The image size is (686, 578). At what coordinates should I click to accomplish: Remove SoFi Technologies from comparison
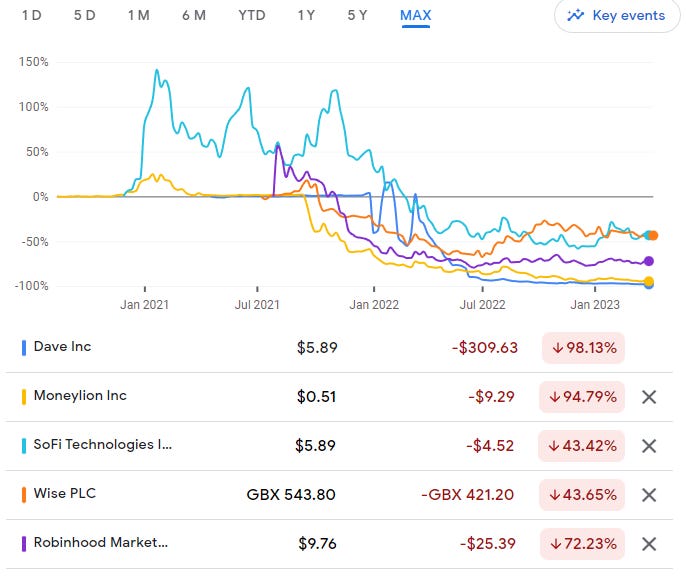(649, 446)
